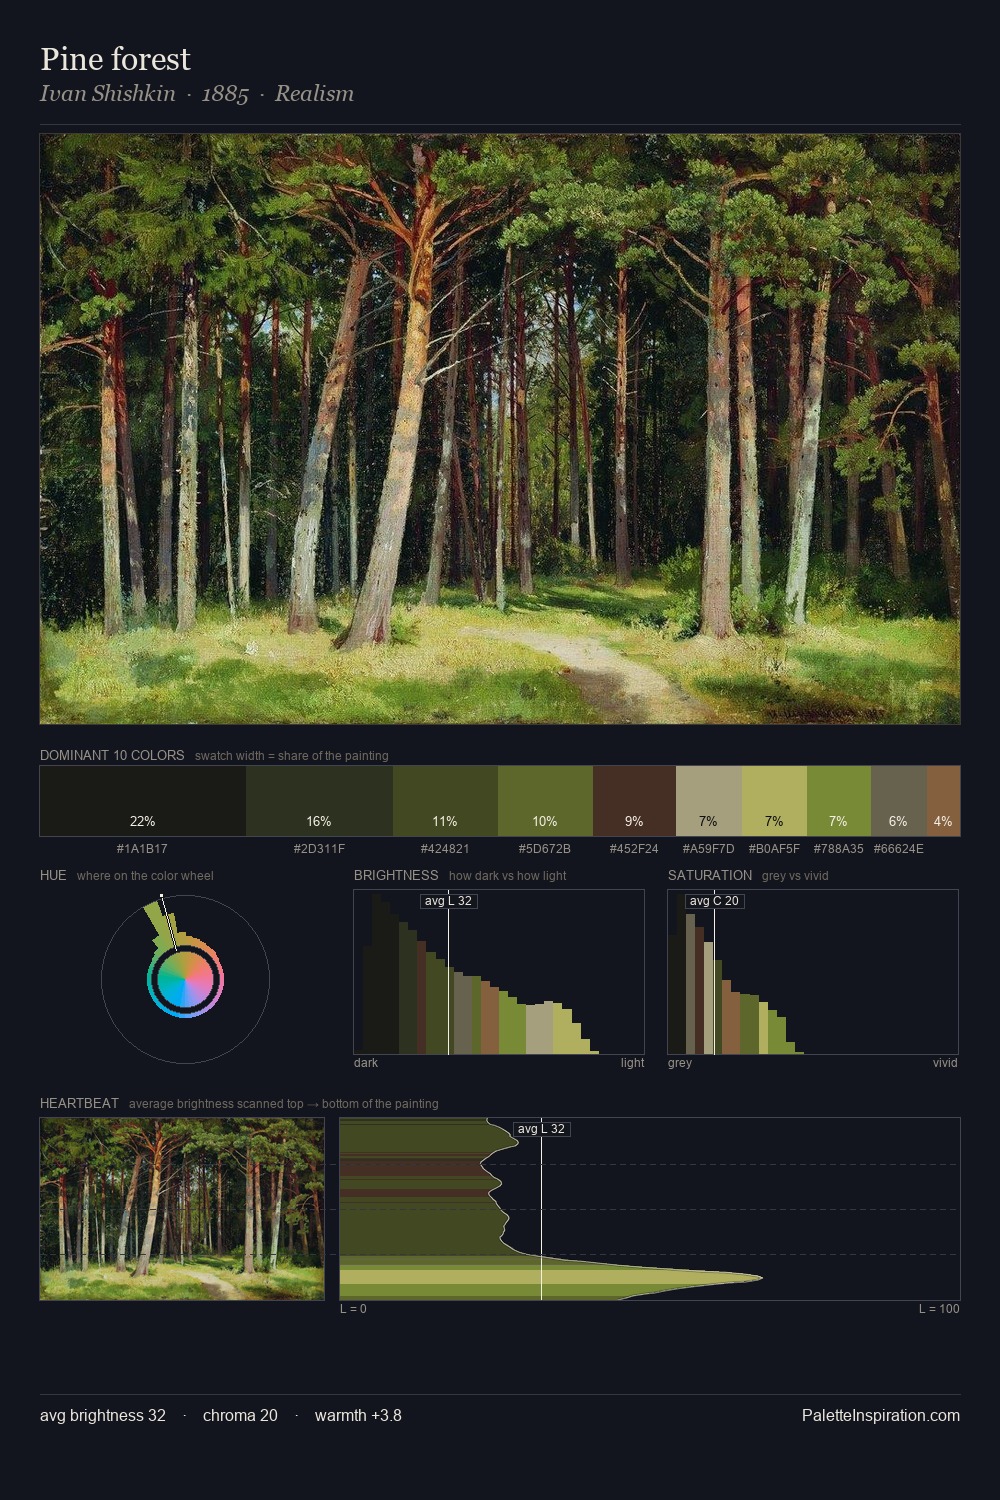This screenshot has width=1000, height=1500.
Task: Click the brightness histogram chart
Action: click(x=499, y=972)
